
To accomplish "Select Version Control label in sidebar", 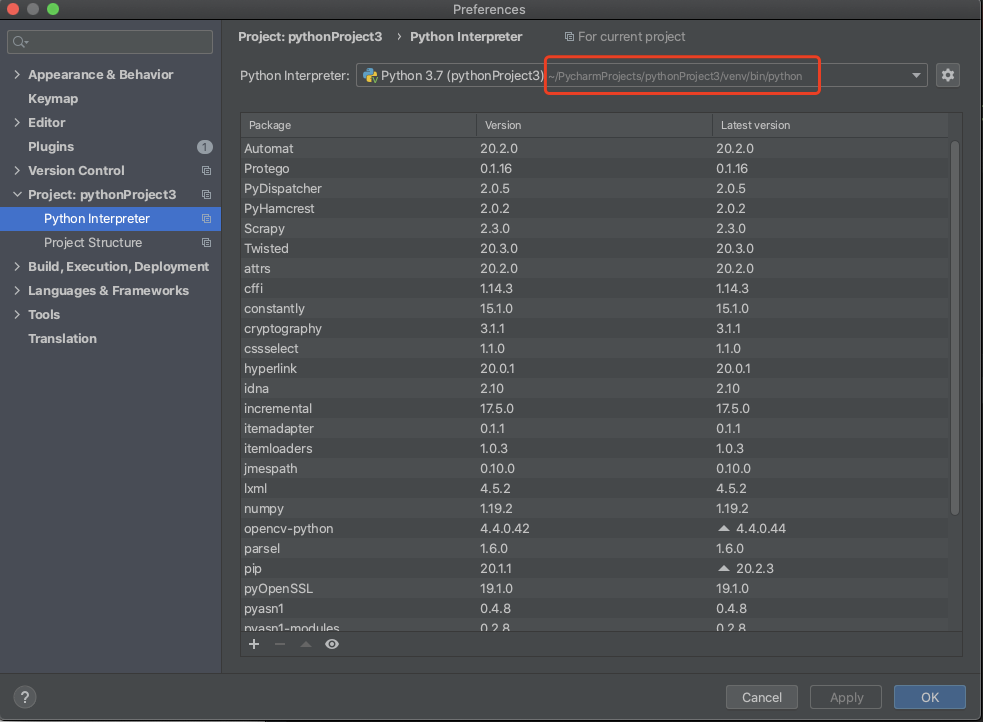I will (x=76, y=170).
